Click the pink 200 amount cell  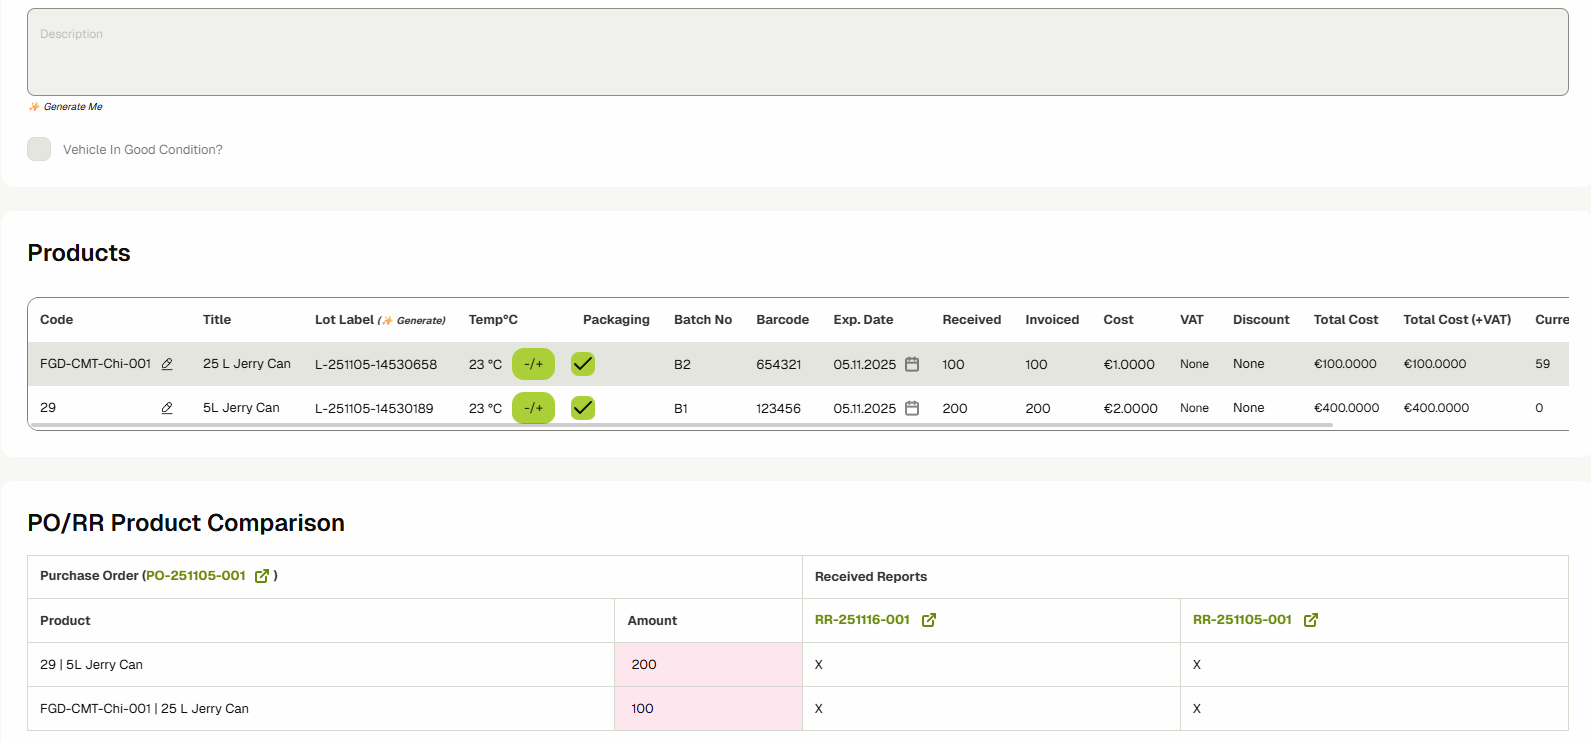[x=708, y=665]
